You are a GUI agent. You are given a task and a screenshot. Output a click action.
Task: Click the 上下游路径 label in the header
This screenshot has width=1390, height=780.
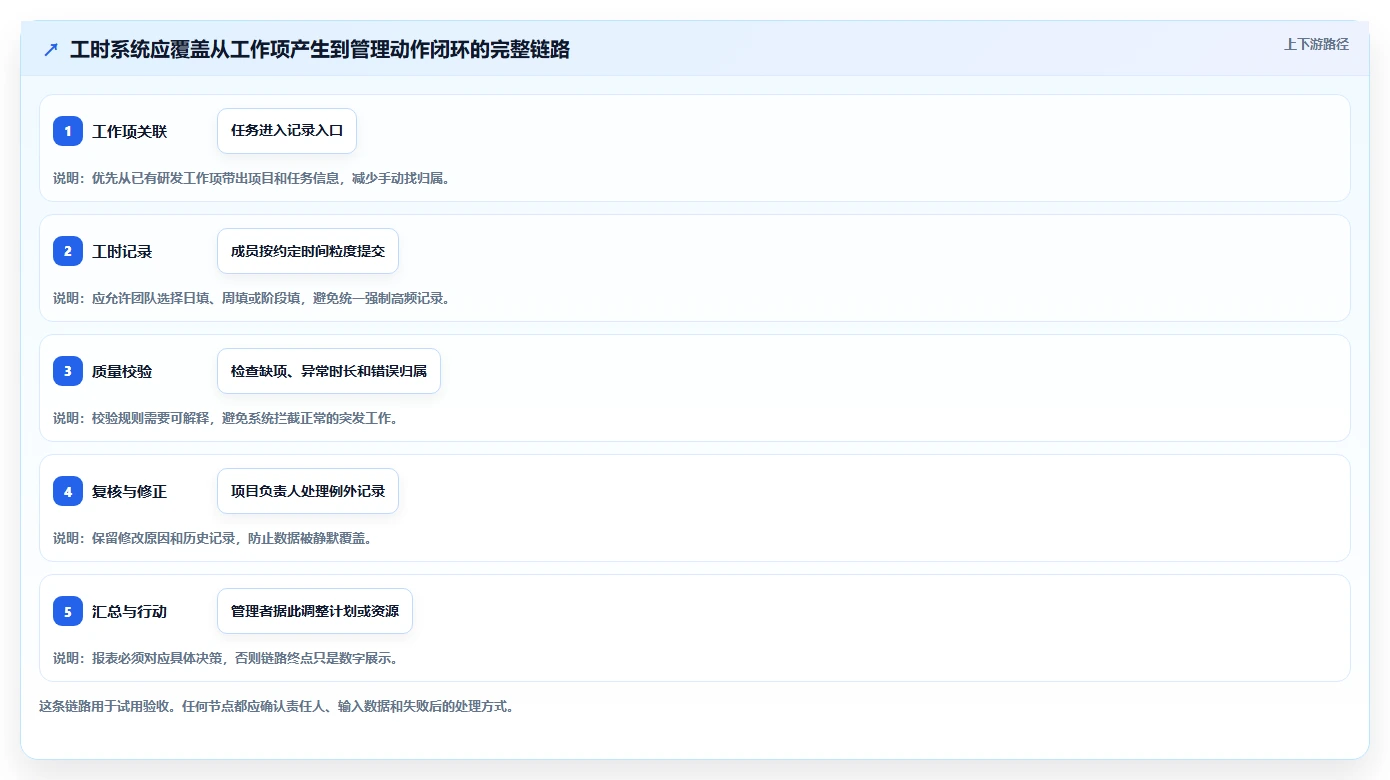click(x=1316, y=44)
